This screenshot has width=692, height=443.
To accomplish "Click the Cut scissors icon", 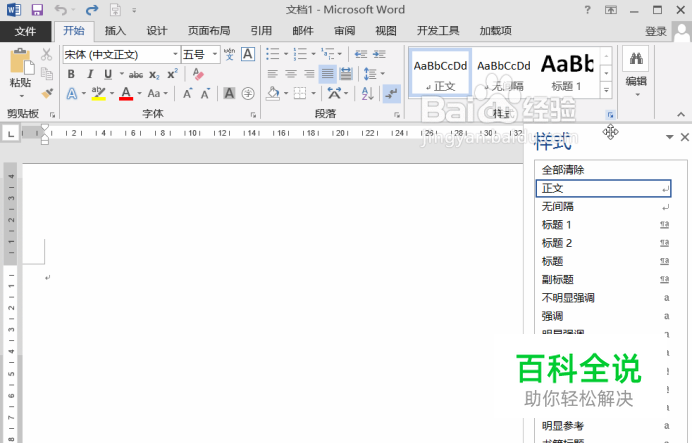I will click(x=46, y=55).
